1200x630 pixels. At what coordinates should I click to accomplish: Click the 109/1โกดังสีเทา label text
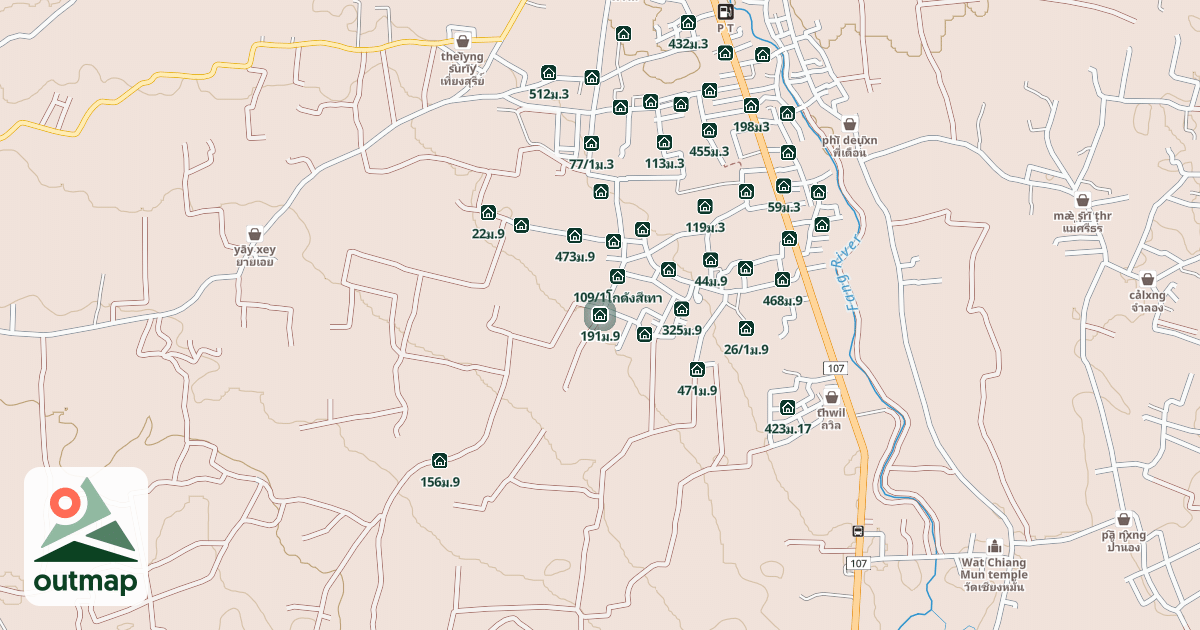[618, 297]
